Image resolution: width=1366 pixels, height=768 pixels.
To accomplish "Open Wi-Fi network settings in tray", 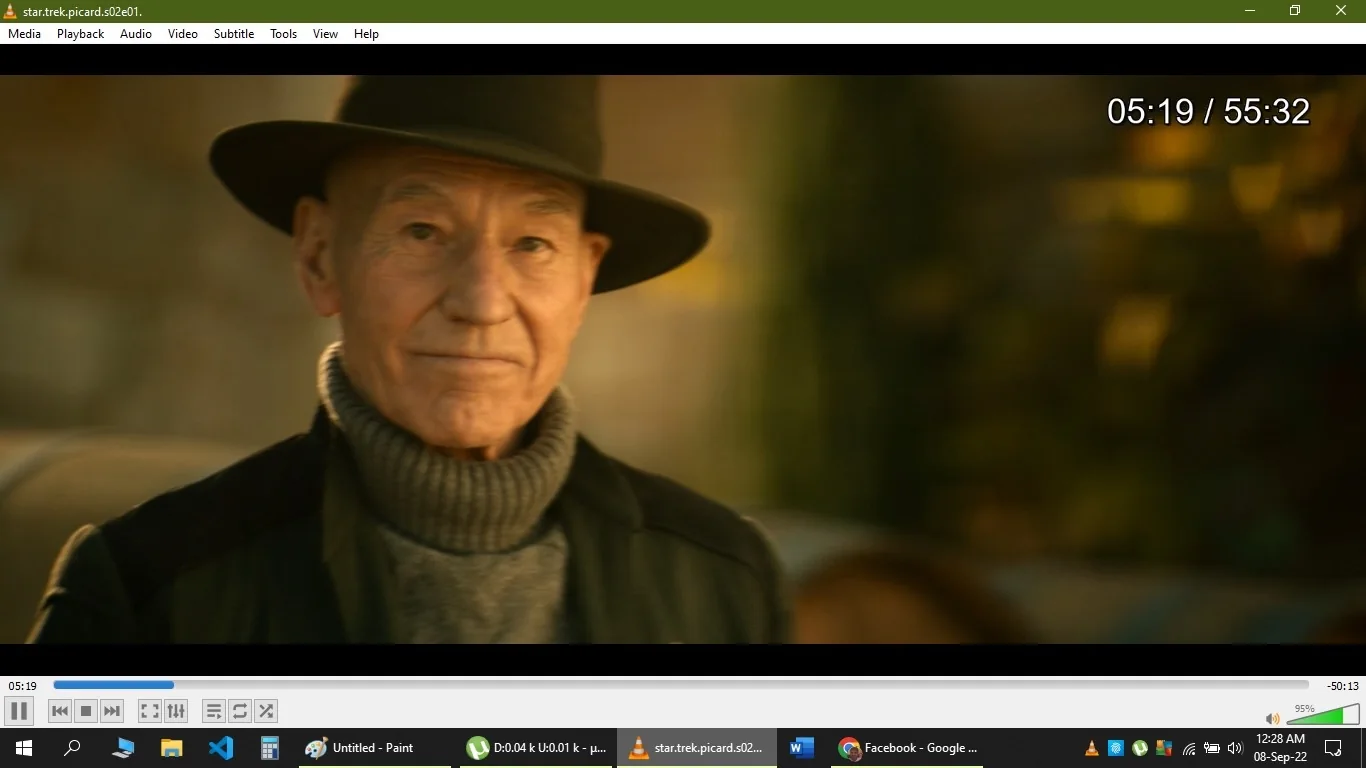I will [1189, 748].
